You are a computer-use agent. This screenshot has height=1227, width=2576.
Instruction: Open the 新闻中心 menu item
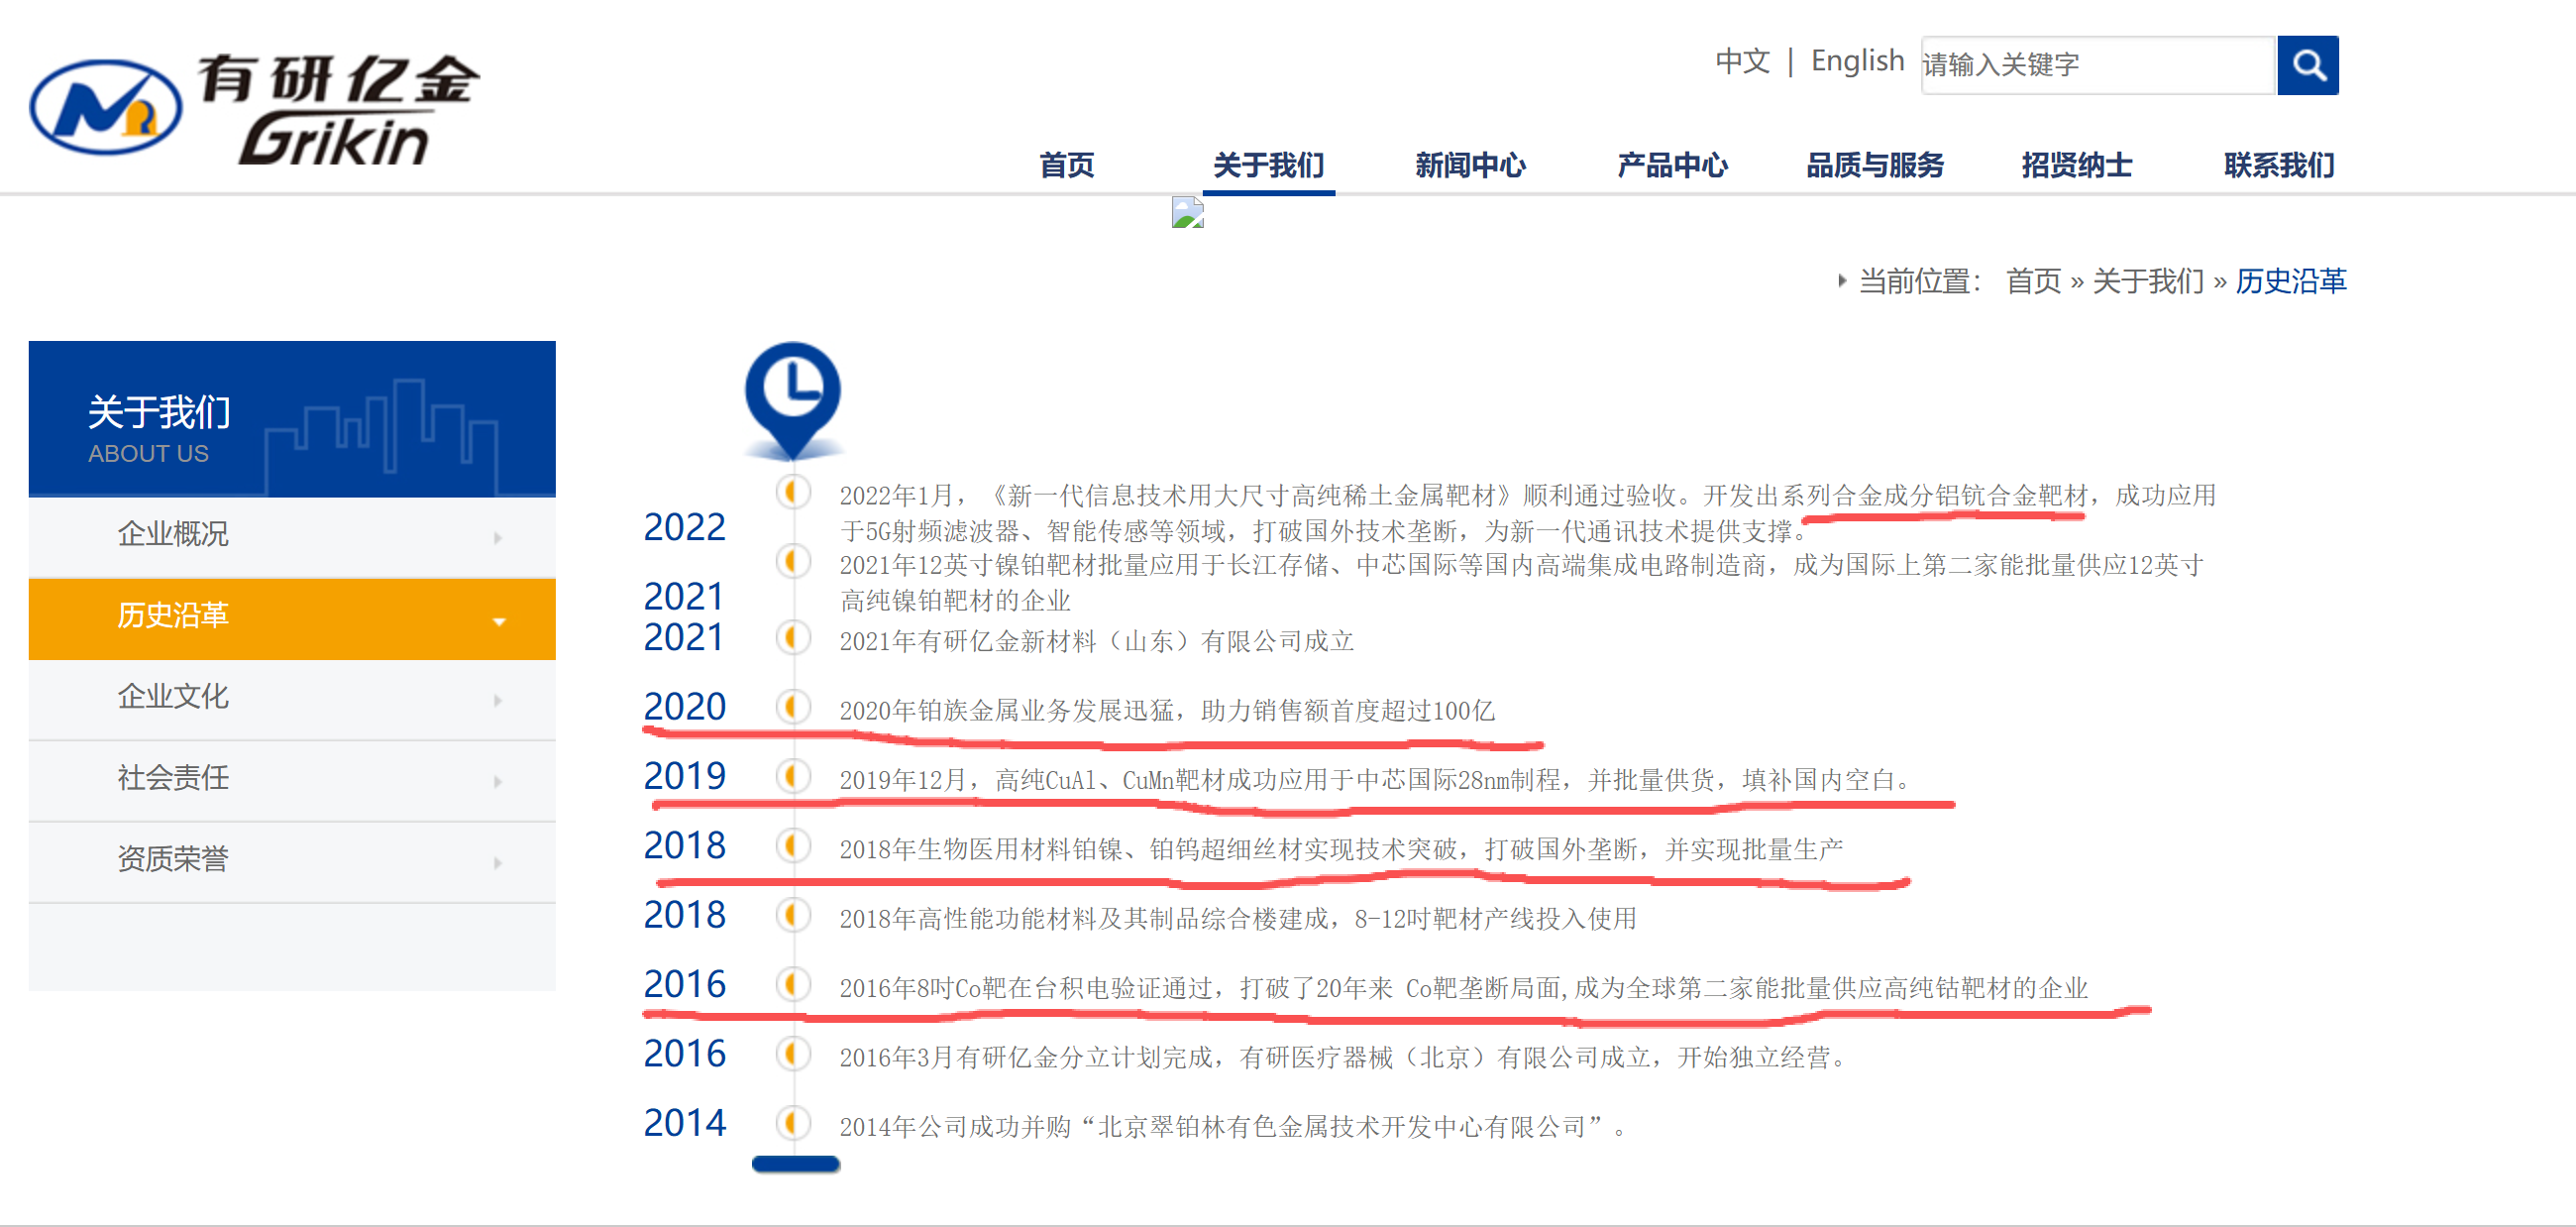click(x=1470, y=165)
